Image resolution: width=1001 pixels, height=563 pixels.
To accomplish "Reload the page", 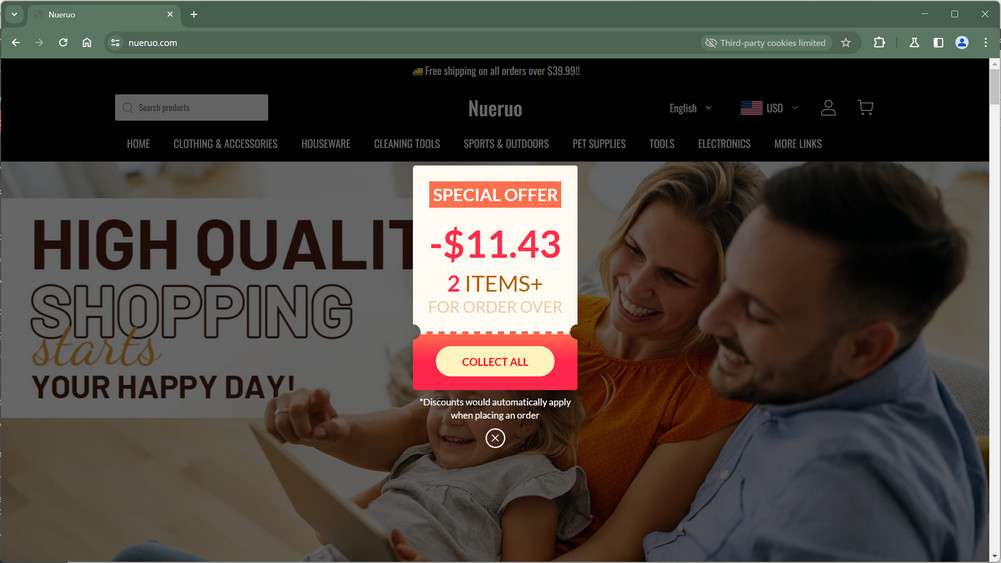I will (x=63, y=43).
